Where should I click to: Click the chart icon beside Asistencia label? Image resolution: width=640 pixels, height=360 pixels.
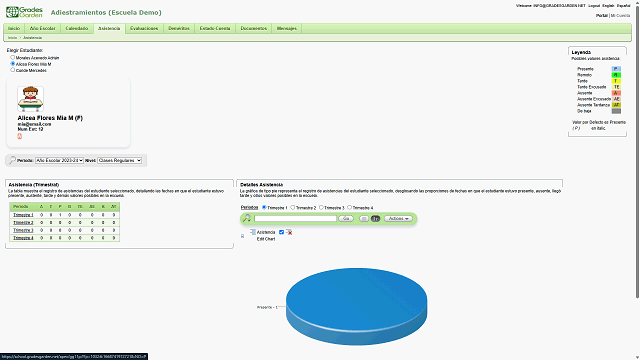253,232
